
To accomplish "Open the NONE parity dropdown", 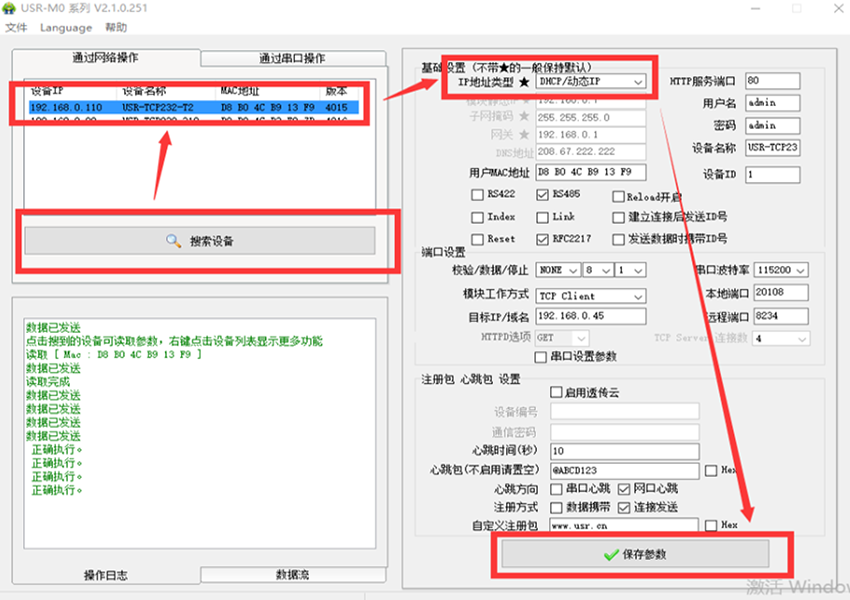I will pyautogui.click(x=558, y=270).
